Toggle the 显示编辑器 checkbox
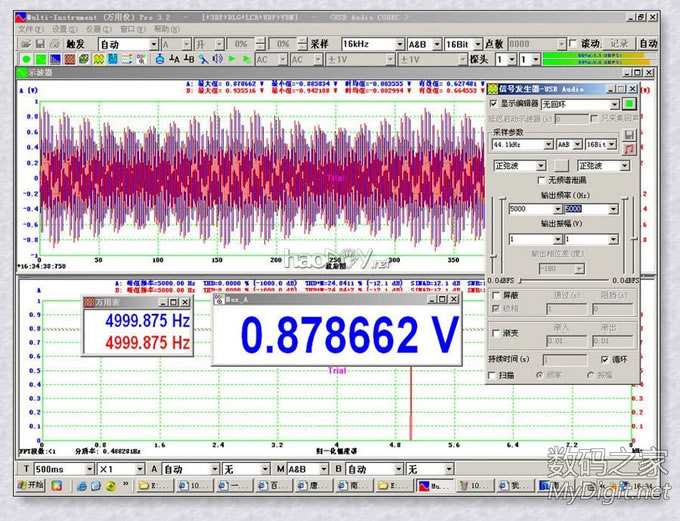Screen dimensions: 680x521 494,104
